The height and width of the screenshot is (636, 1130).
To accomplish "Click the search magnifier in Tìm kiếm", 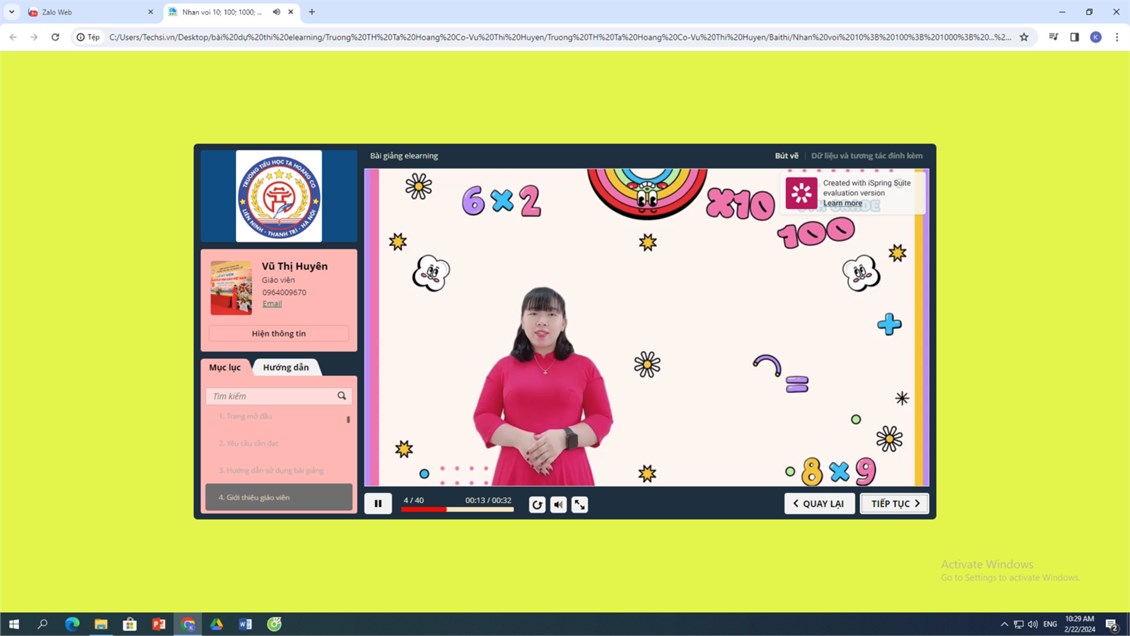I will (342, 395).
